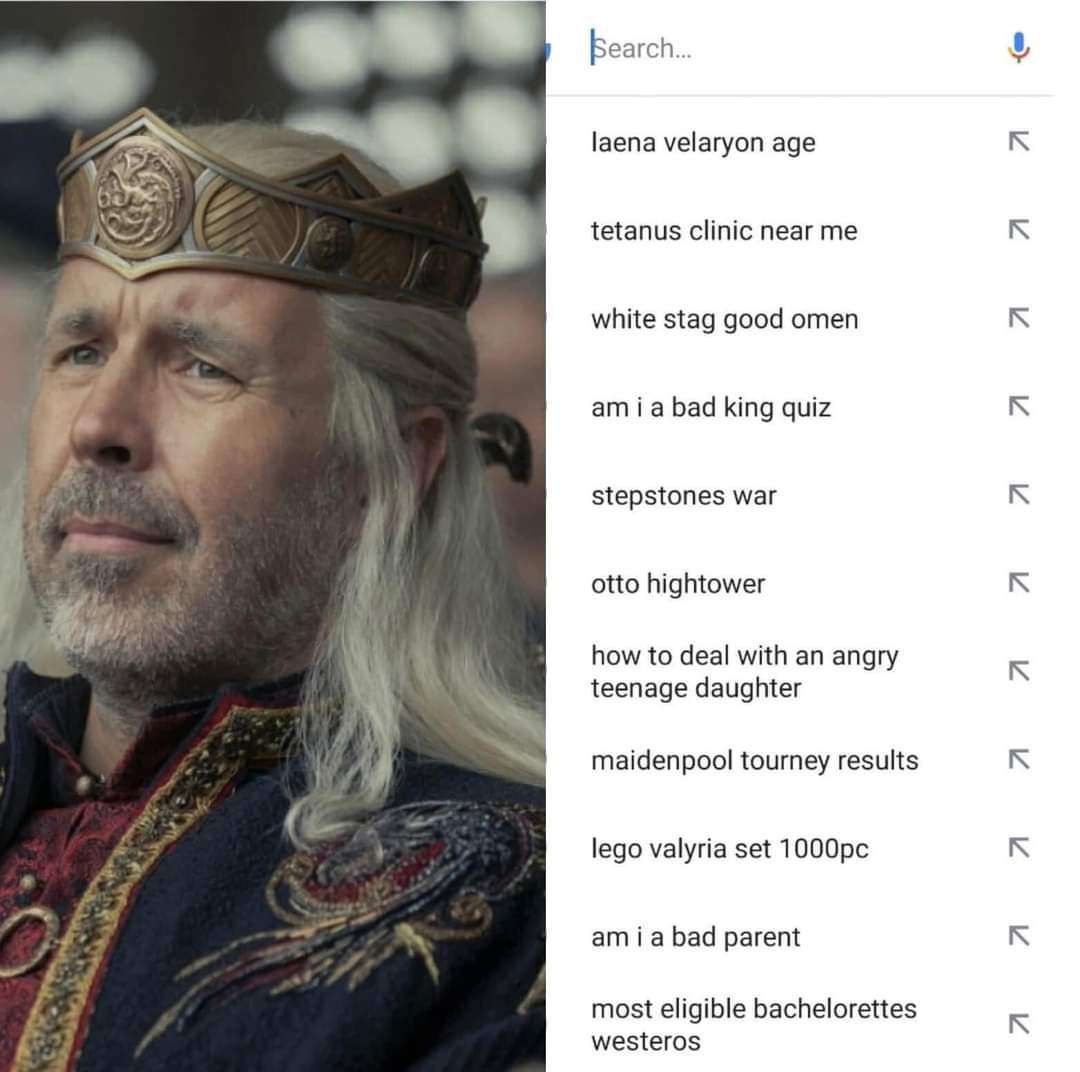The height and width of the screenshot is (1072, 1080).
Task: Click the crowned king photo
Action: (273, 536)
